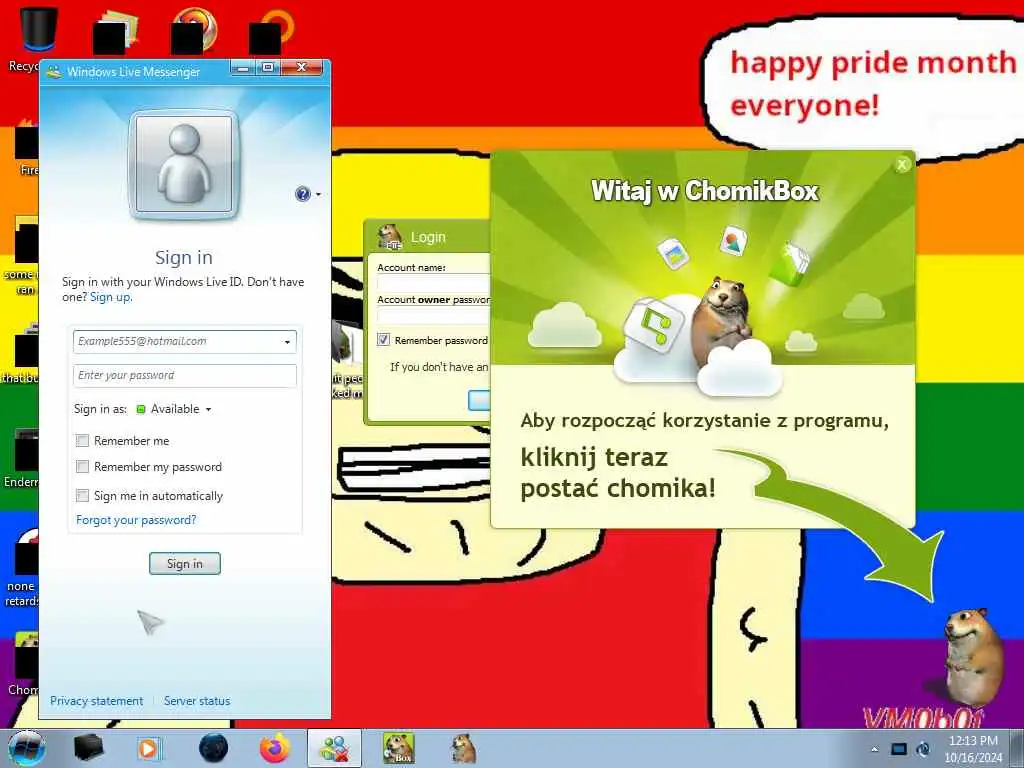
Task: Enable Sign me in automatically checkbox
Action: pyautogui.click(x=82, y=496)
